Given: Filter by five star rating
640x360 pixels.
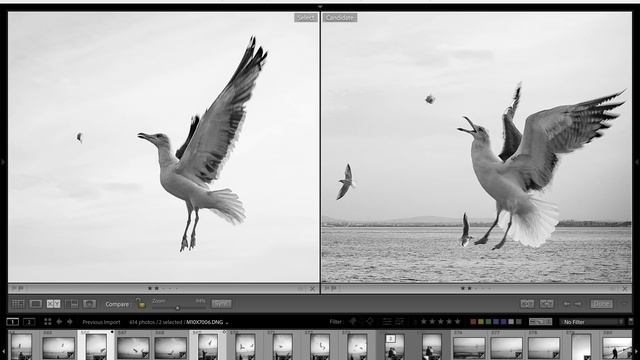Looking at the screenshot, I should 458,322.
